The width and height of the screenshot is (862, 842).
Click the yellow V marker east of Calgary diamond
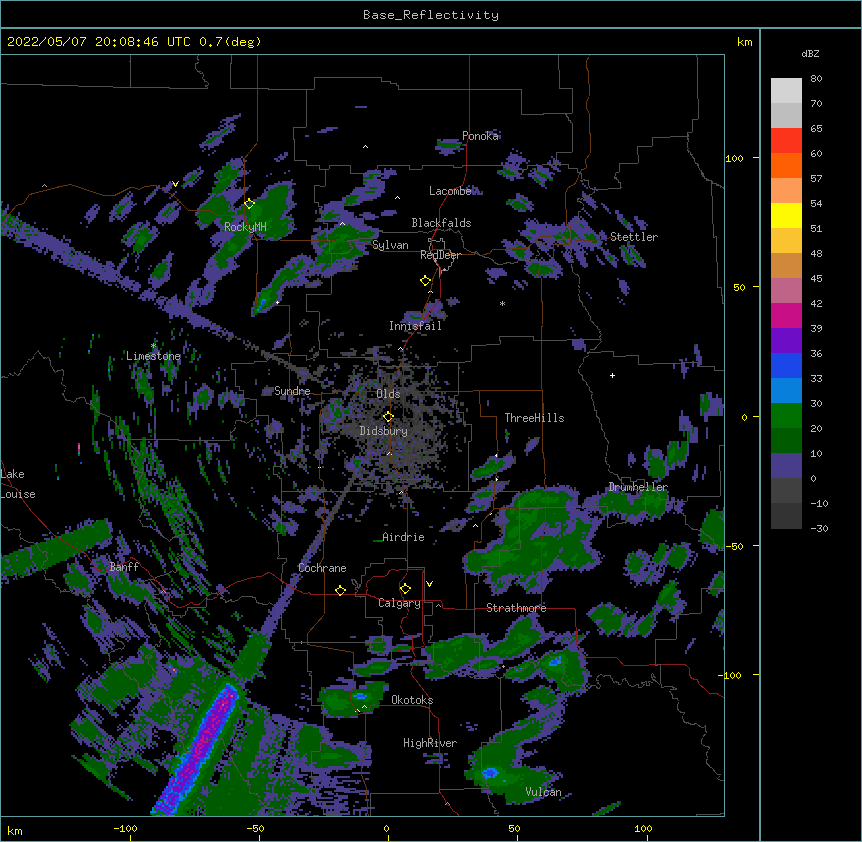(x=429, y=584)
